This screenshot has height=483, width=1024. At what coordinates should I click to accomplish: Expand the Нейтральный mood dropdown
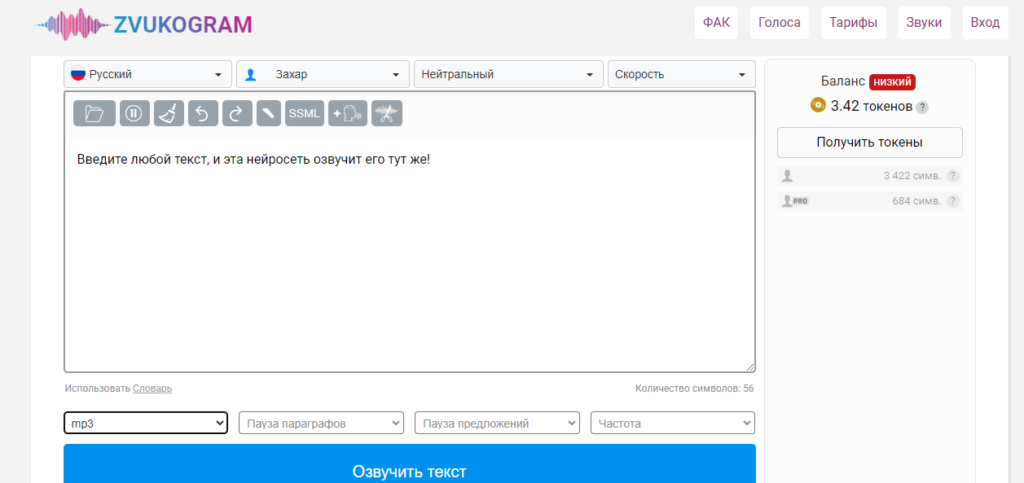(x=508, y=74)
